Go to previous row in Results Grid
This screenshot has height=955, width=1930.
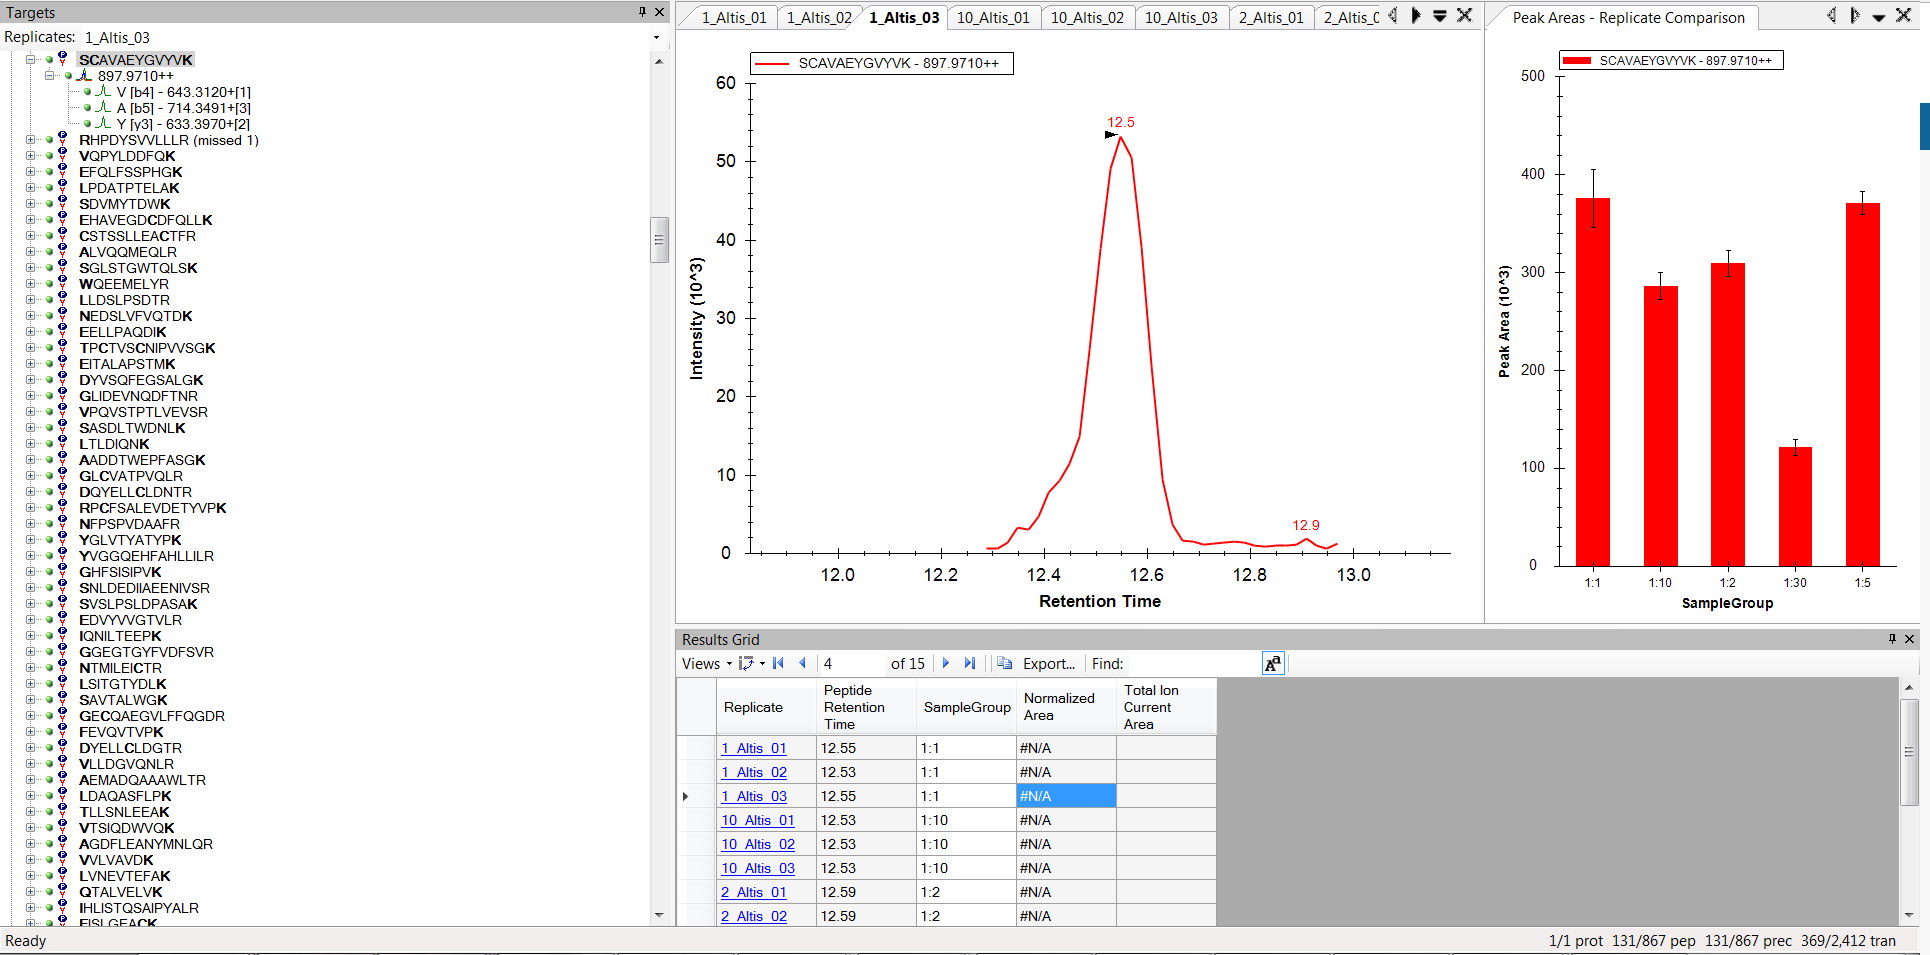(x=802, y=663)
